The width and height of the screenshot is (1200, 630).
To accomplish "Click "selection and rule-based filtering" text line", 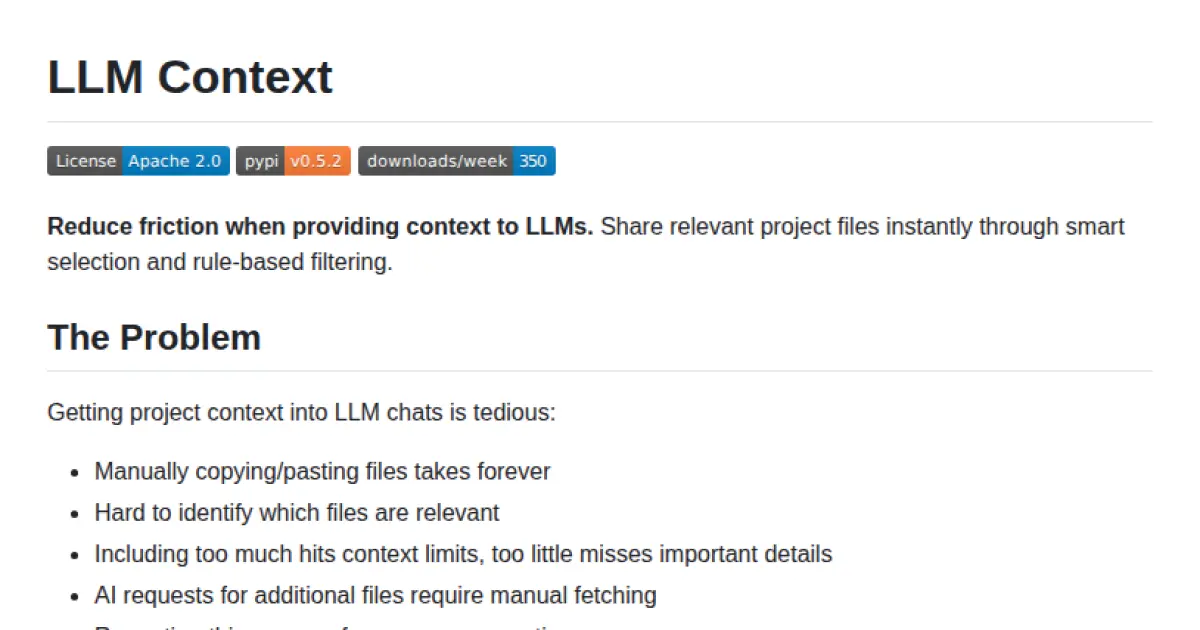I will (x=220, y=263).
